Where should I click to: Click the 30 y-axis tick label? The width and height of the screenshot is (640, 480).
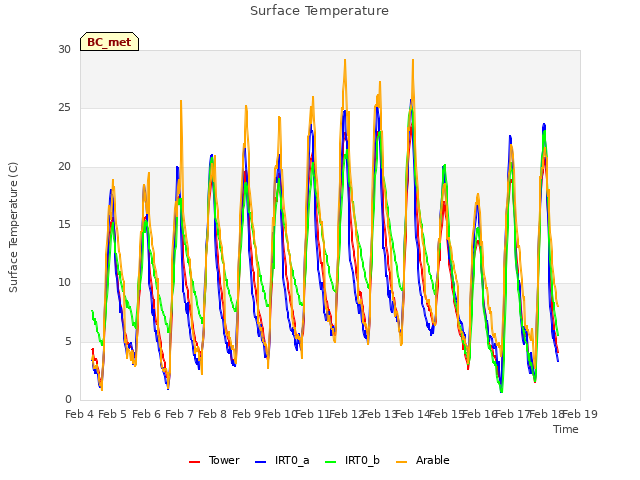click(64, 50)
